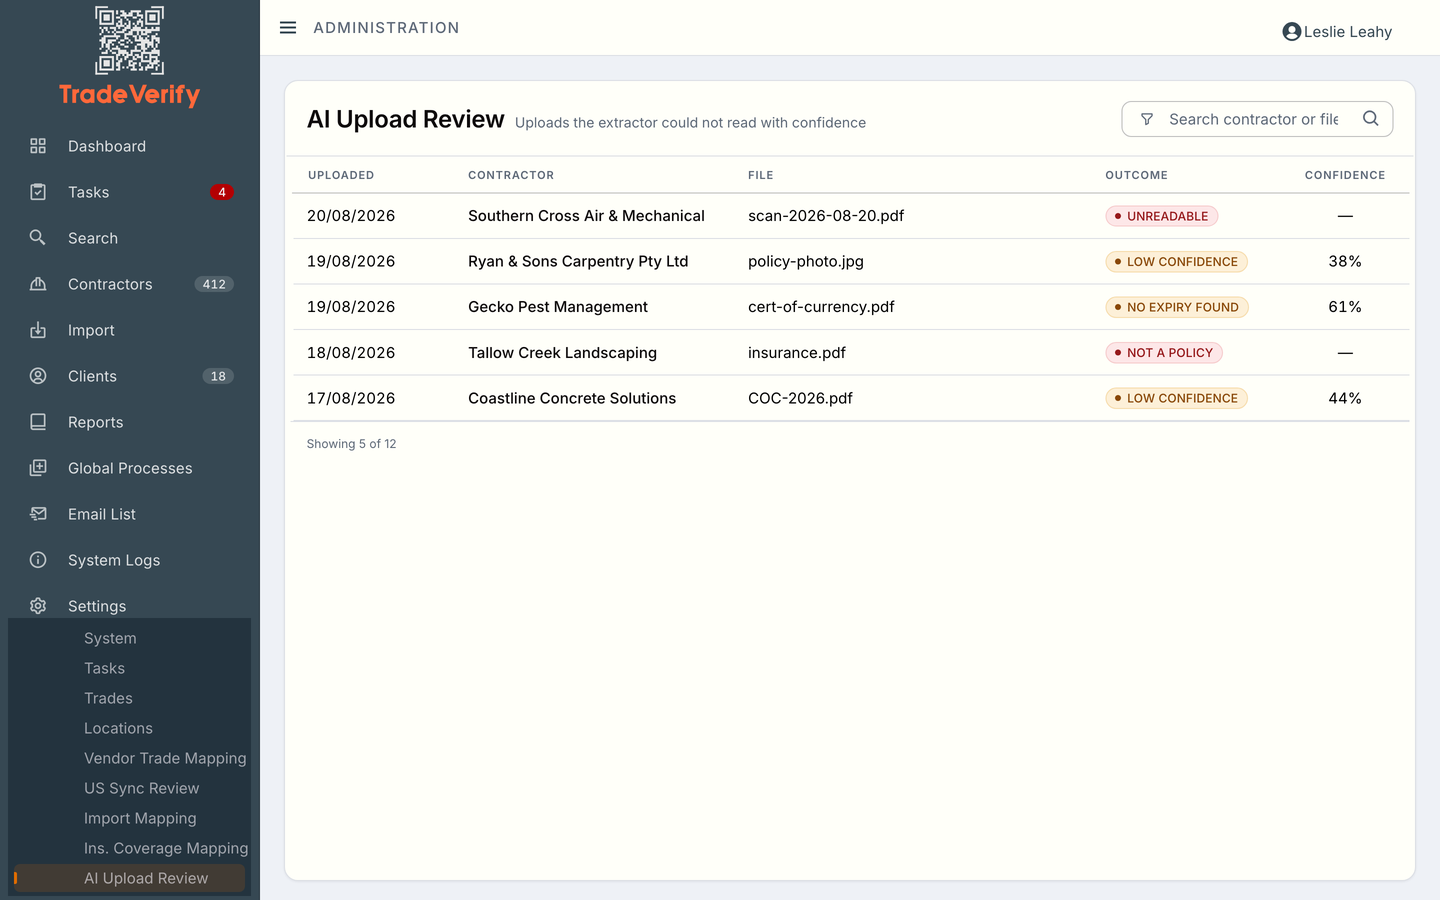Open System Logs
Image resolution: width=1440 pixels, height=900 pixels.
[114, 560]
